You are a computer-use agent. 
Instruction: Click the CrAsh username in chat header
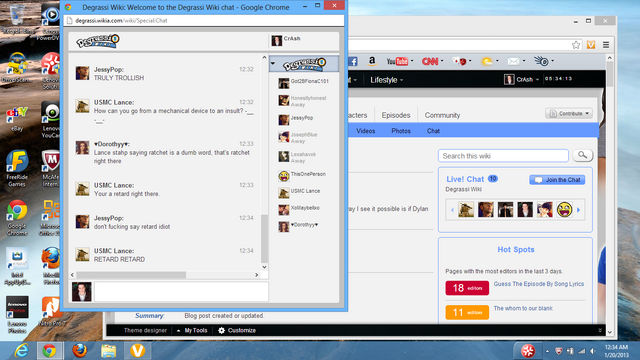click(x=292, y=38)
